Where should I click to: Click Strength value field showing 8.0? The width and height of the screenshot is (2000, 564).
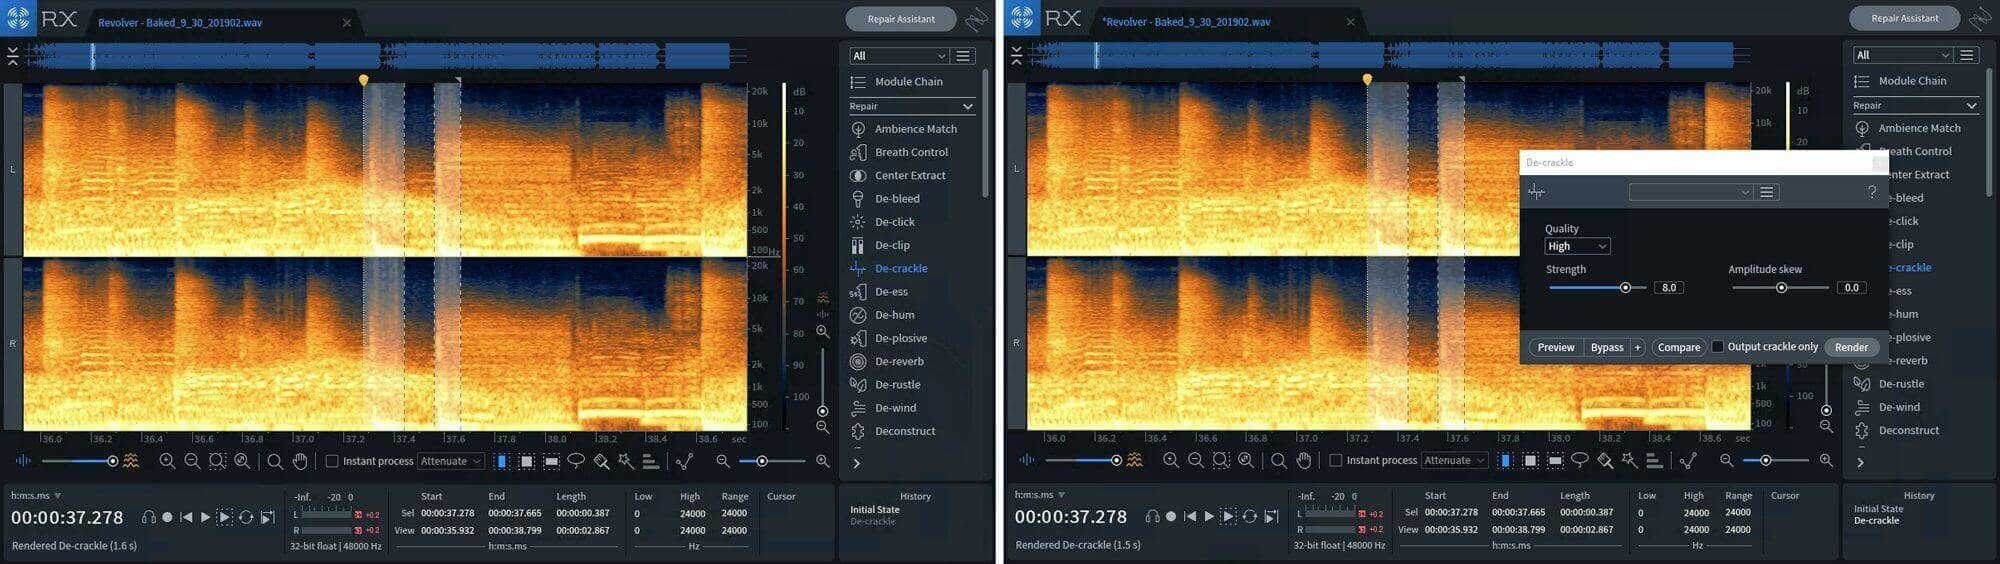[x=1669, y=288]
